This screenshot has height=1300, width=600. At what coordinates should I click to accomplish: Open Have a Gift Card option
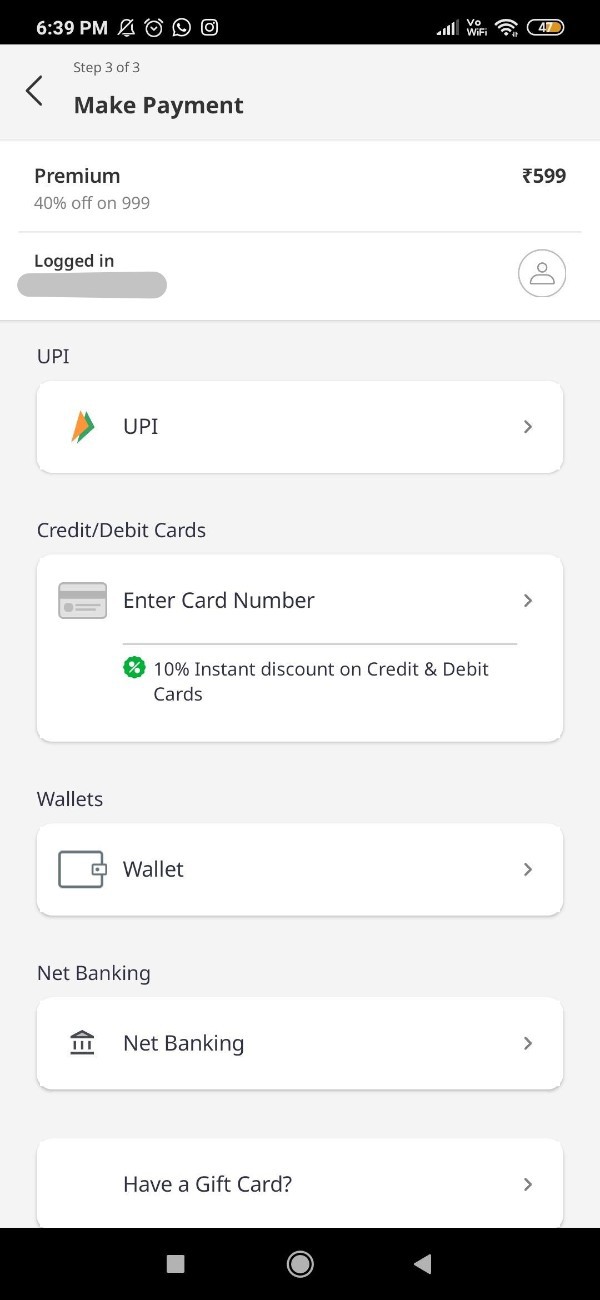click(x=300, y=1184)
